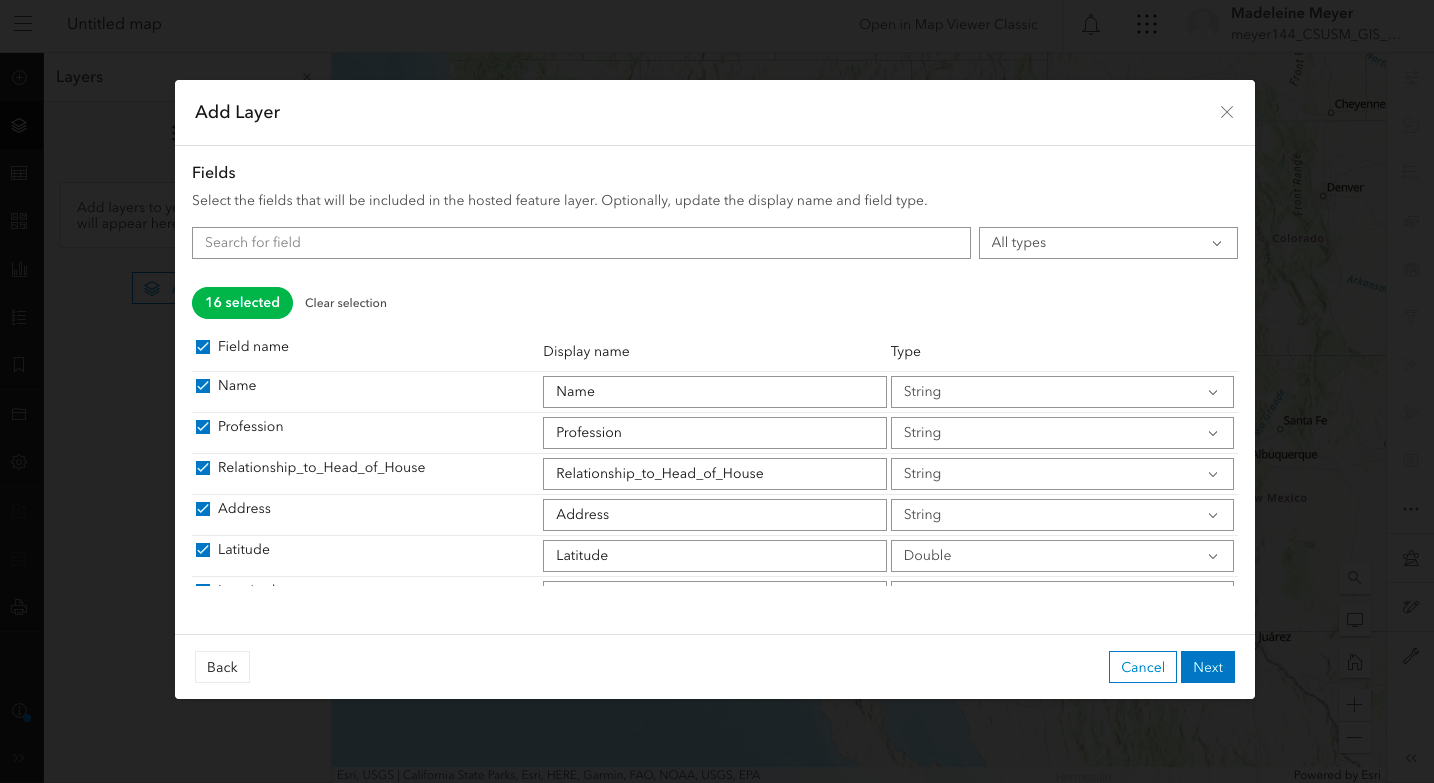This screenshot has width=1434, height=783.
Task: Click the Layers panel heading
Action: [x=79, y=77]
